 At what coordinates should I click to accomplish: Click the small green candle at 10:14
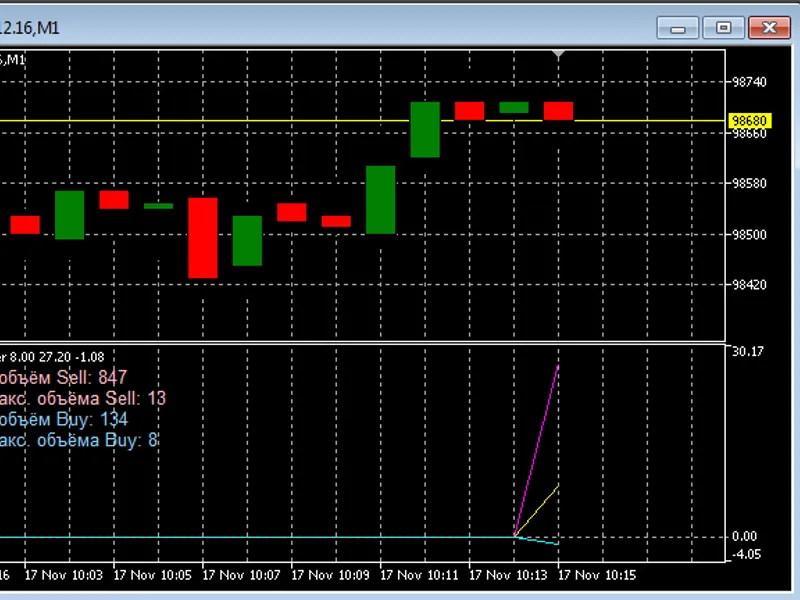tap(514, 107)
